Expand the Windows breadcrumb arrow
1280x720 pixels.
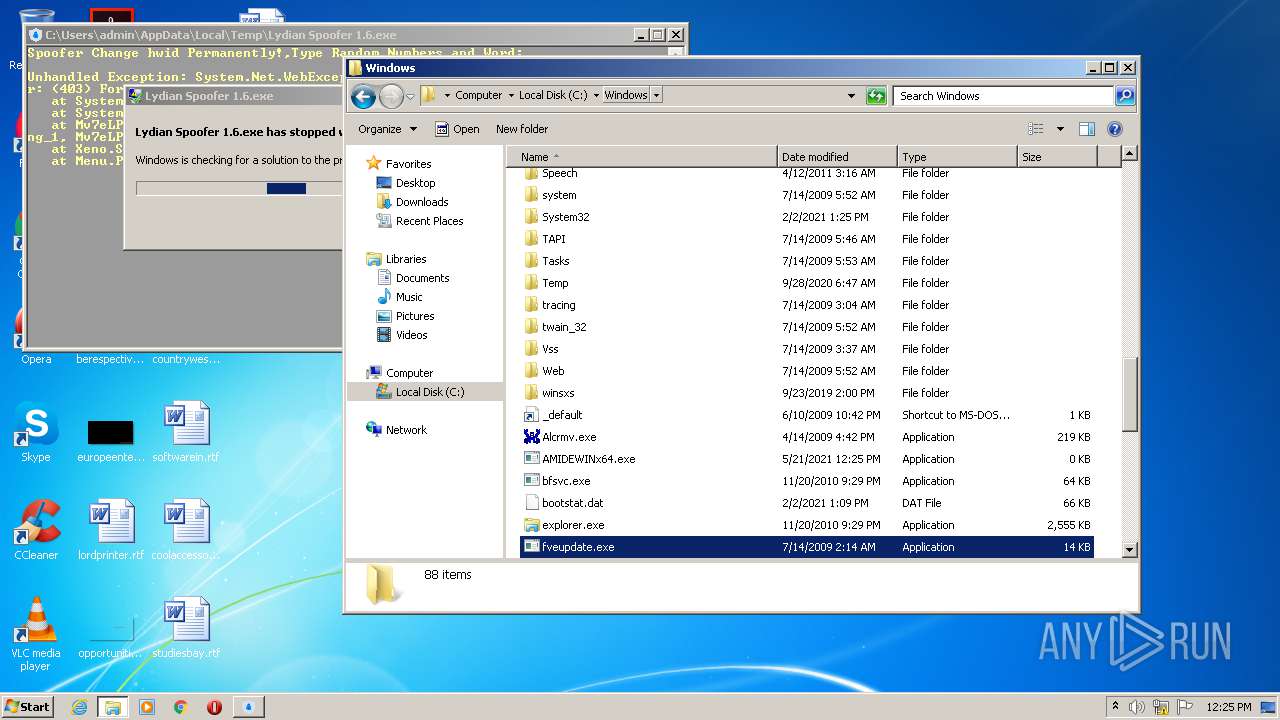[657, 96]
